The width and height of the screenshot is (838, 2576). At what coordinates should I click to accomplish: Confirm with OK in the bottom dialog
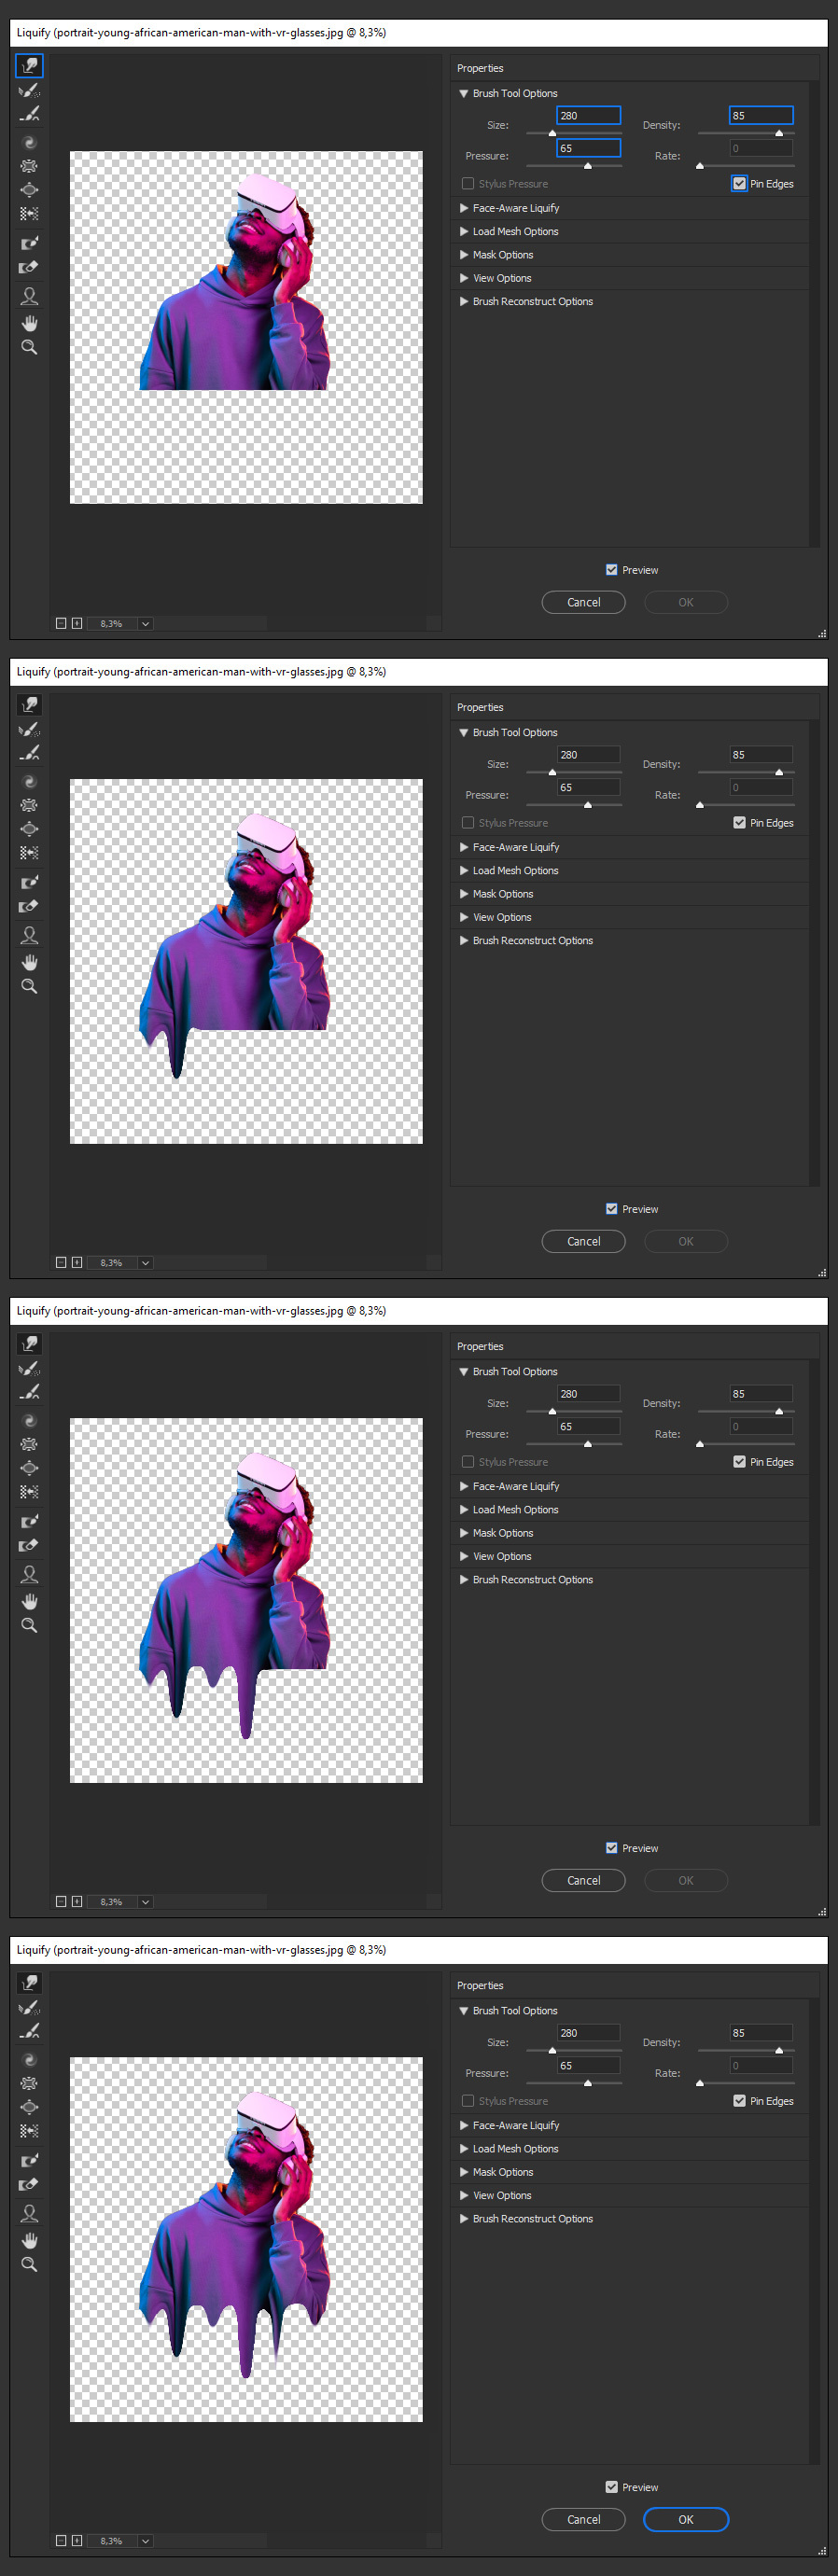point(685,2519)
